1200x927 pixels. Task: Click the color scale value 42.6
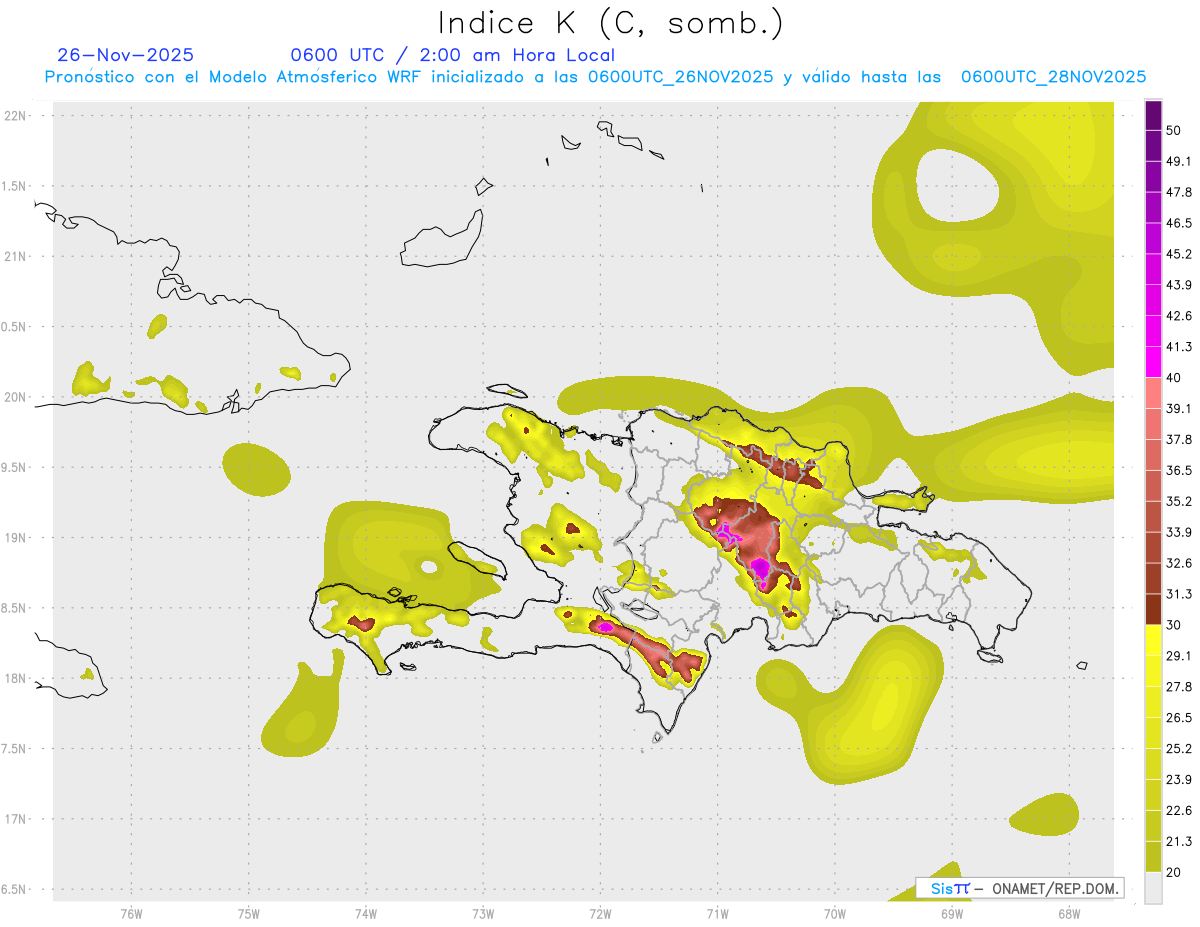click(x=1179, y=316)
